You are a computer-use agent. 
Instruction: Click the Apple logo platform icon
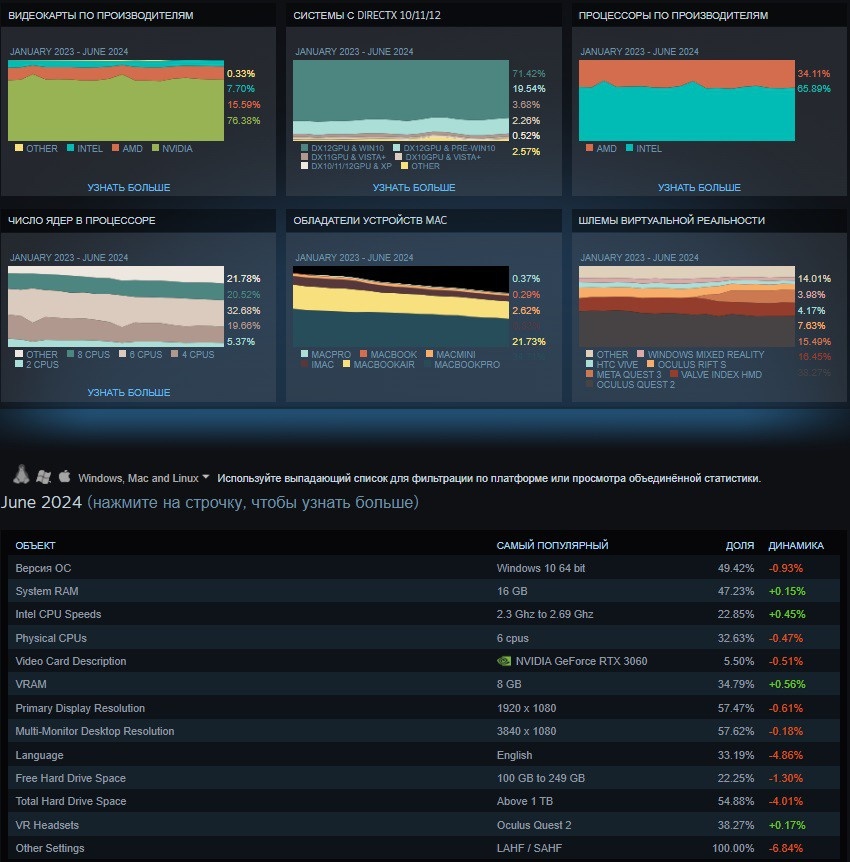pos(64,476)
